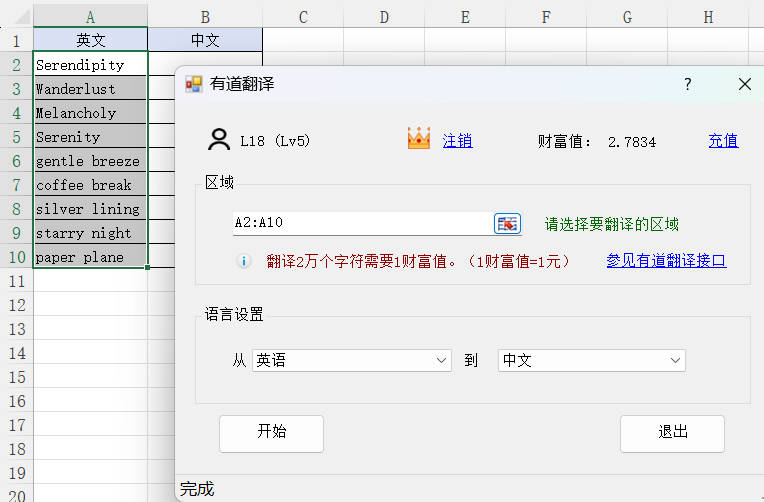This screenshot has width=764, height=502.
Task: Click the 中文 header cell in B1
Action: click(x=205, y=41)
